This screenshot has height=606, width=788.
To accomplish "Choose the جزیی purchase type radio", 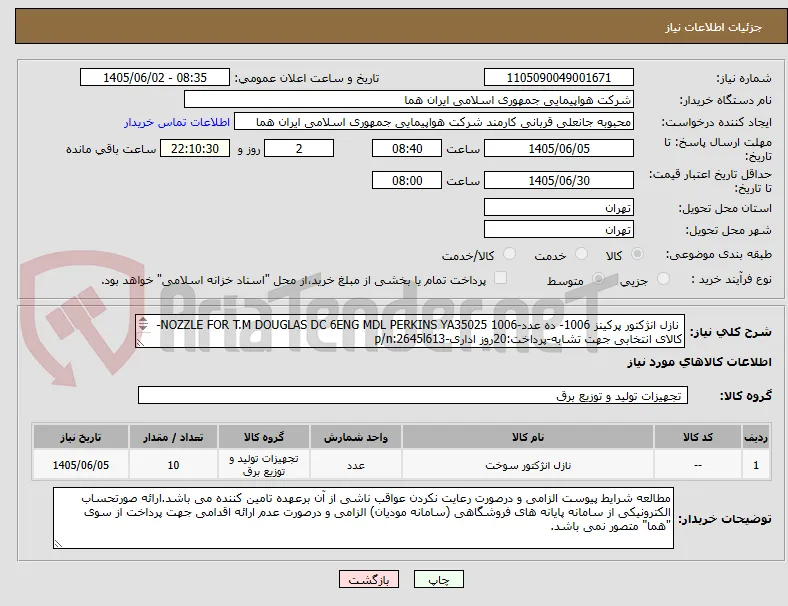I will click(663, 278).
